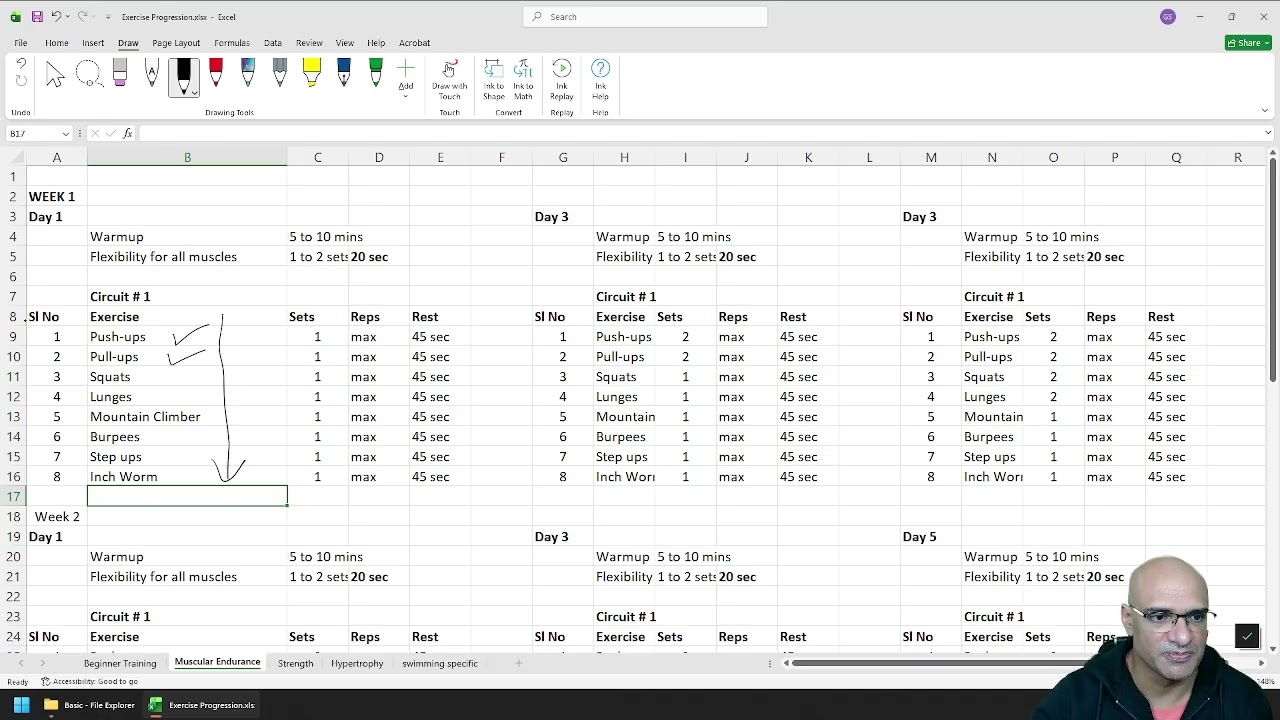Switch to Hypertrophy sheet tab
Viewport: 1280px width, 720px height.
pos(357,663)
